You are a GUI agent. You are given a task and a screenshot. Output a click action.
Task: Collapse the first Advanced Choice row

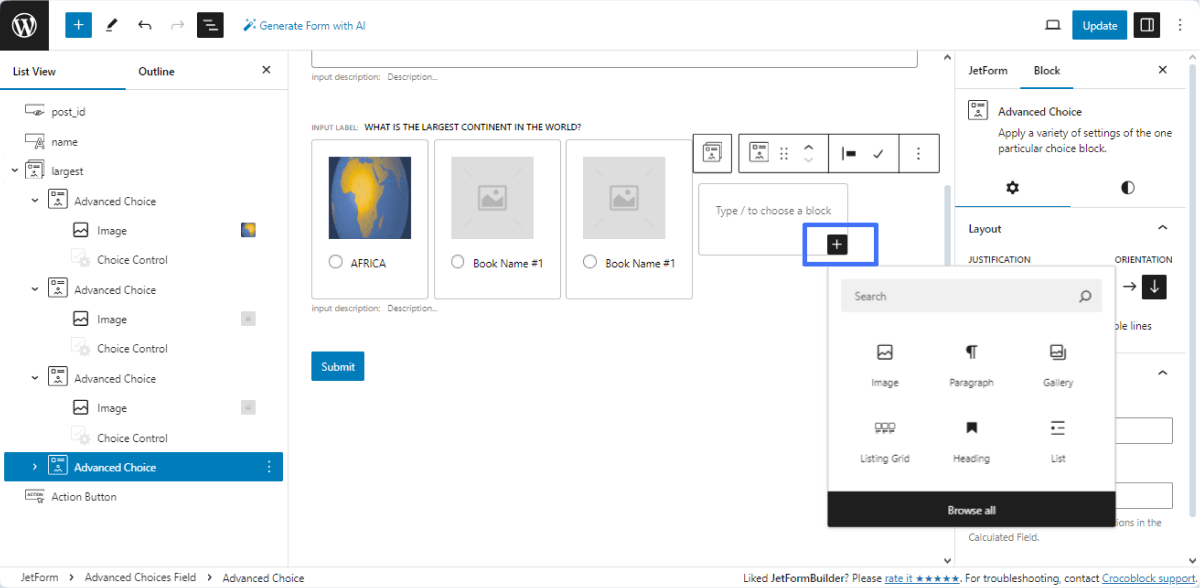(35, 201)
